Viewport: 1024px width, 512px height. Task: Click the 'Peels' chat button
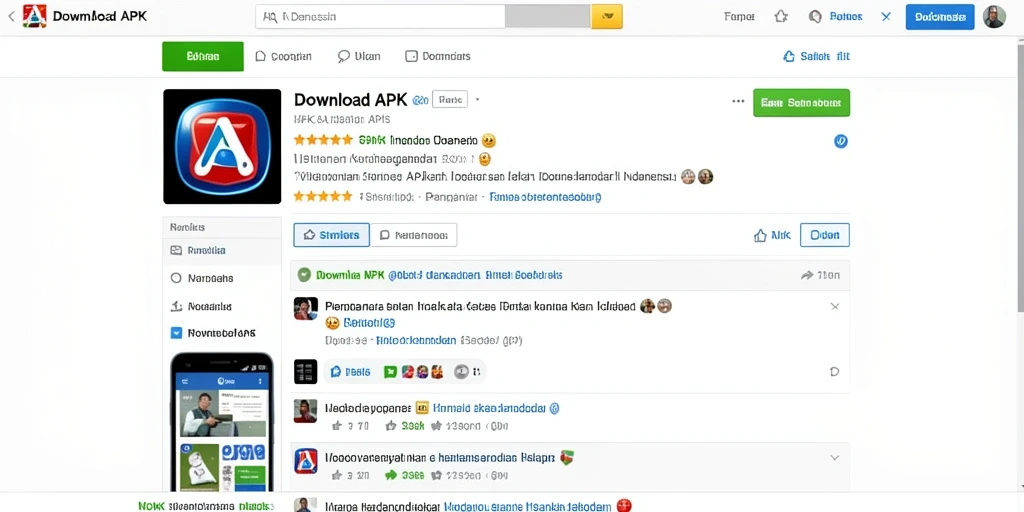click(x=351, y=372)
